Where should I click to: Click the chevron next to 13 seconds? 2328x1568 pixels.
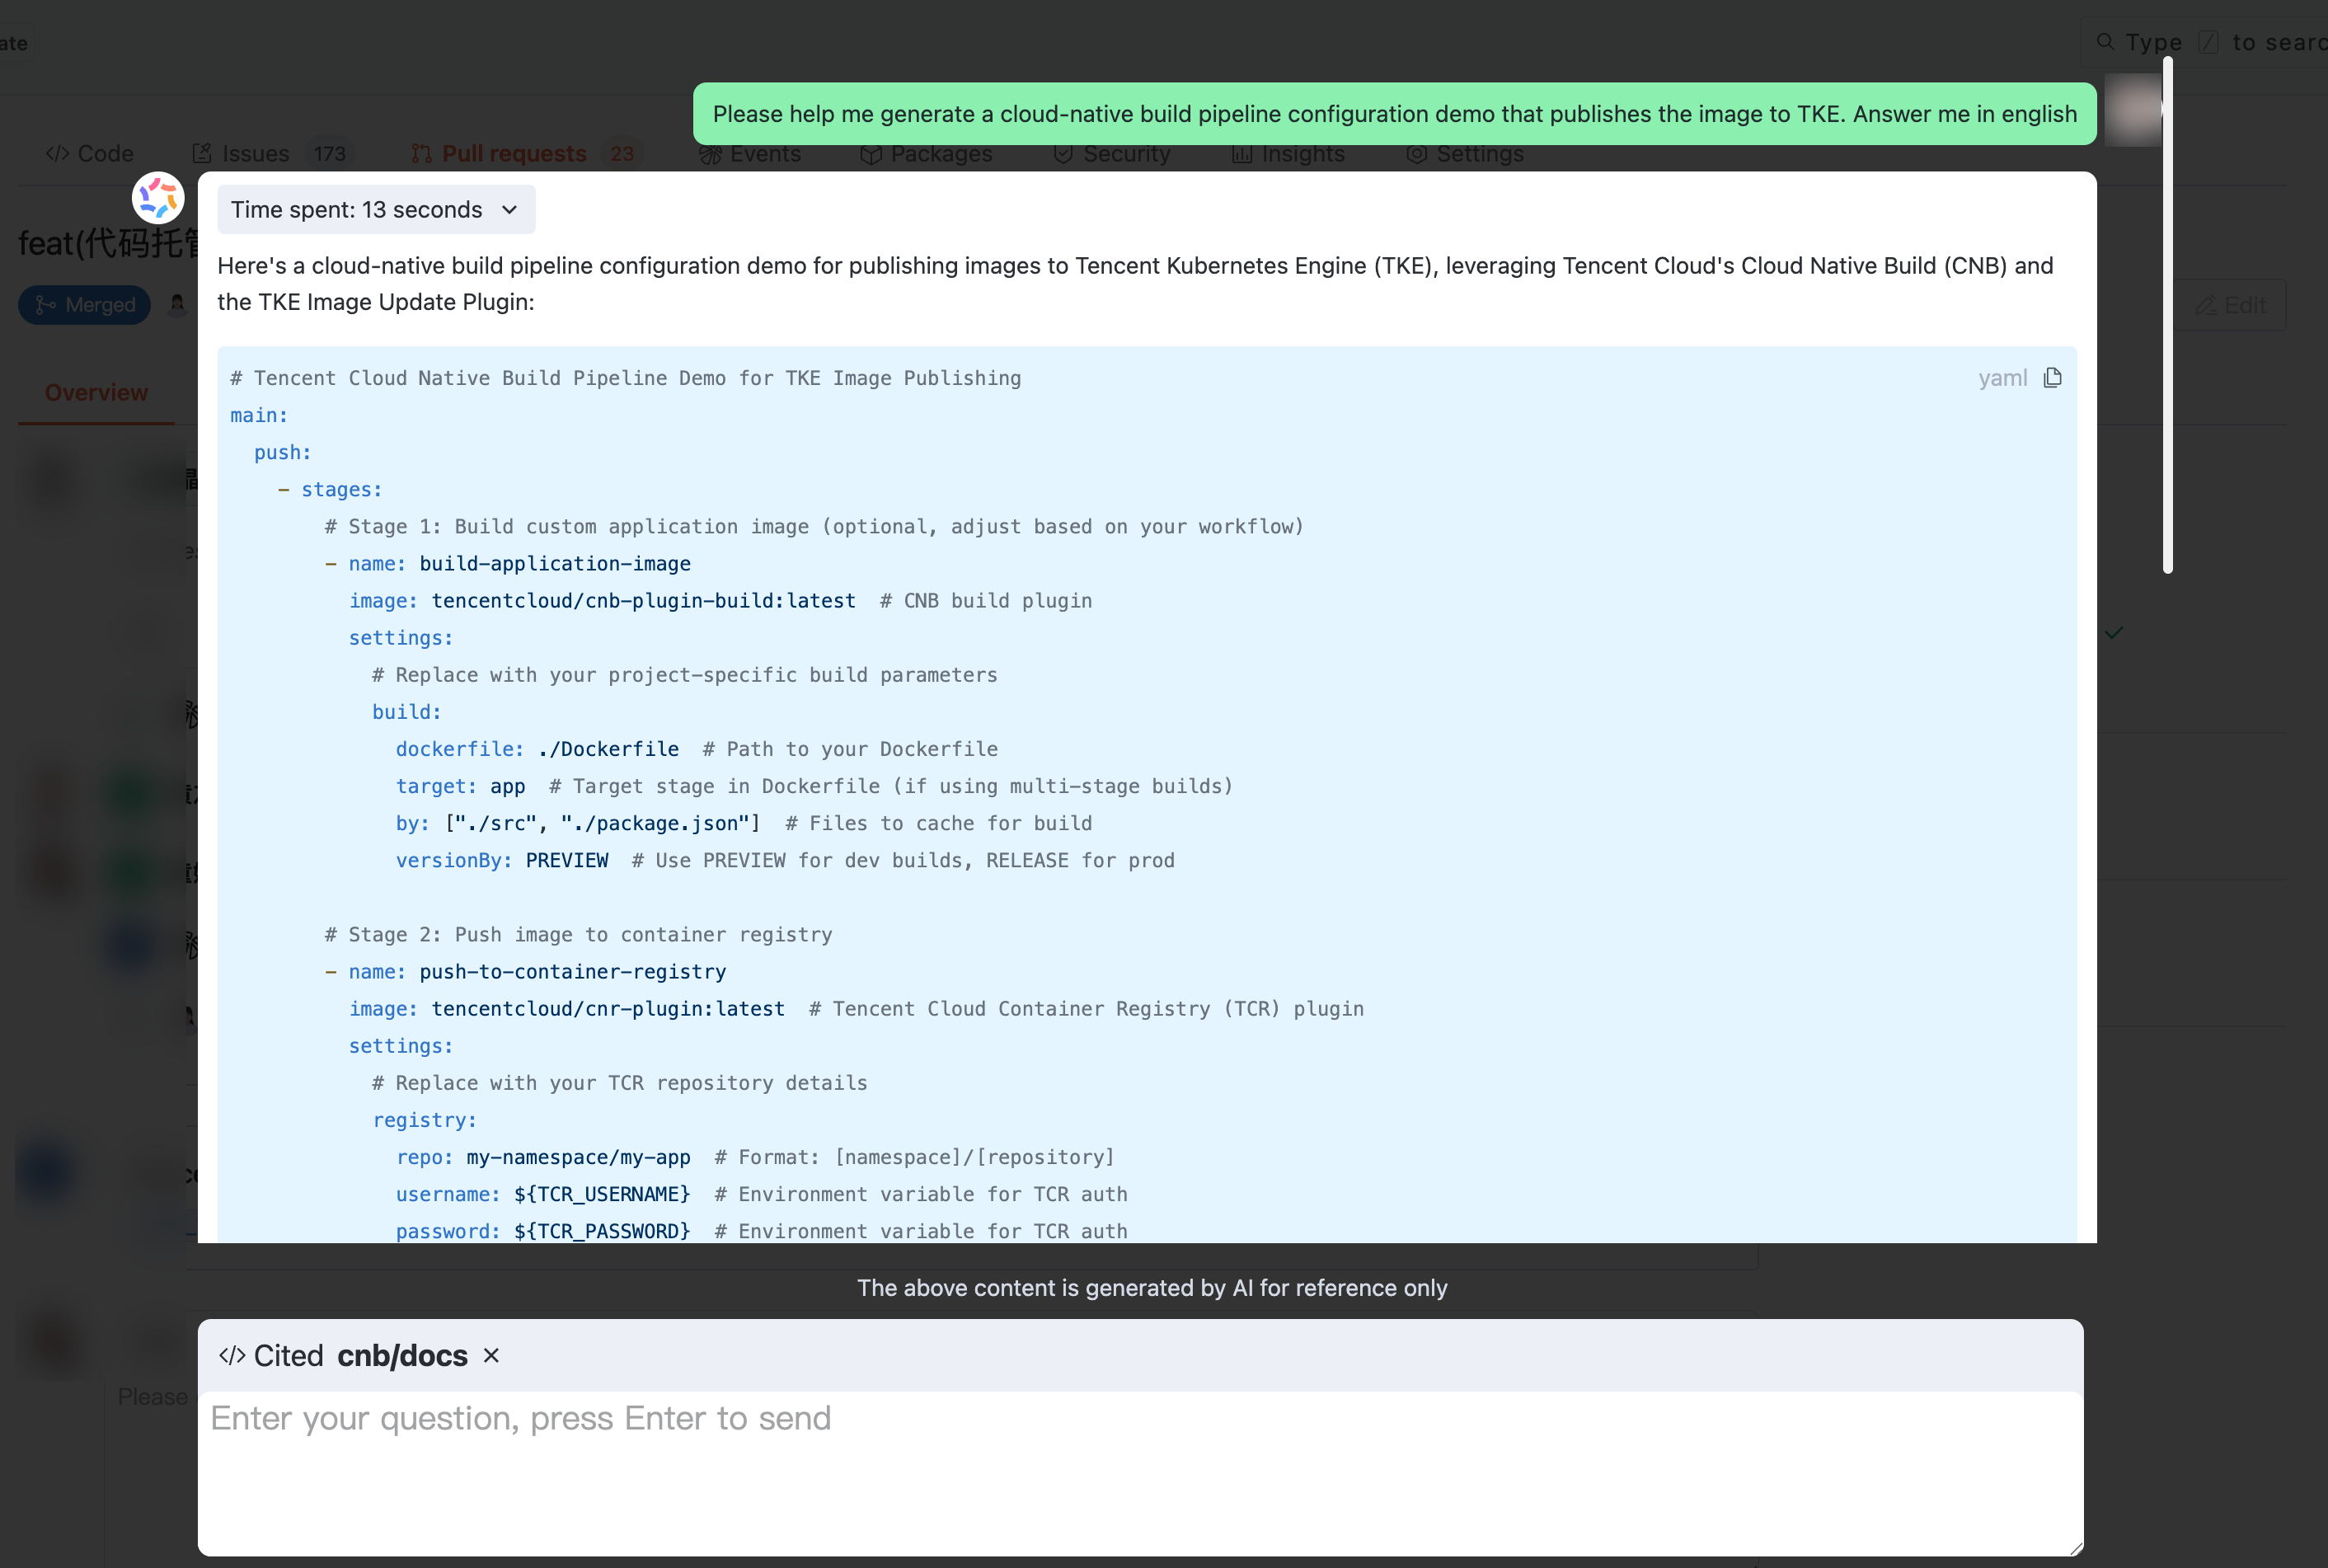pyautogui.click(x=510, y=210)
